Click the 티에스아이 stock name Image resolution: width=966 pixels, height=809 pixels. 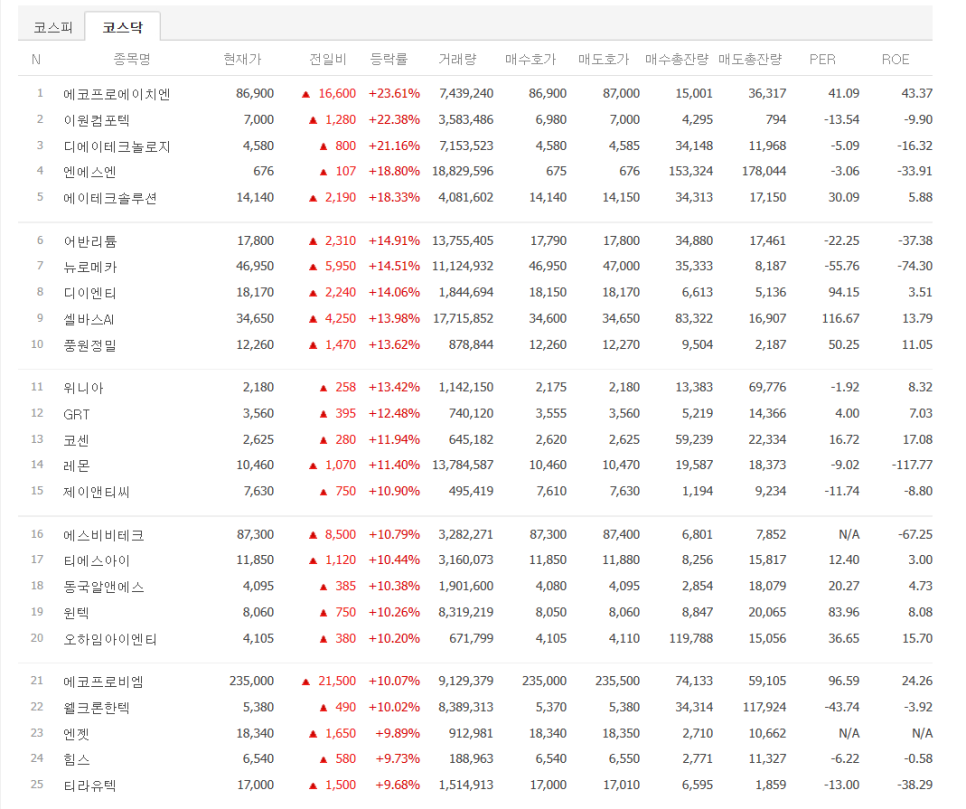96,561
